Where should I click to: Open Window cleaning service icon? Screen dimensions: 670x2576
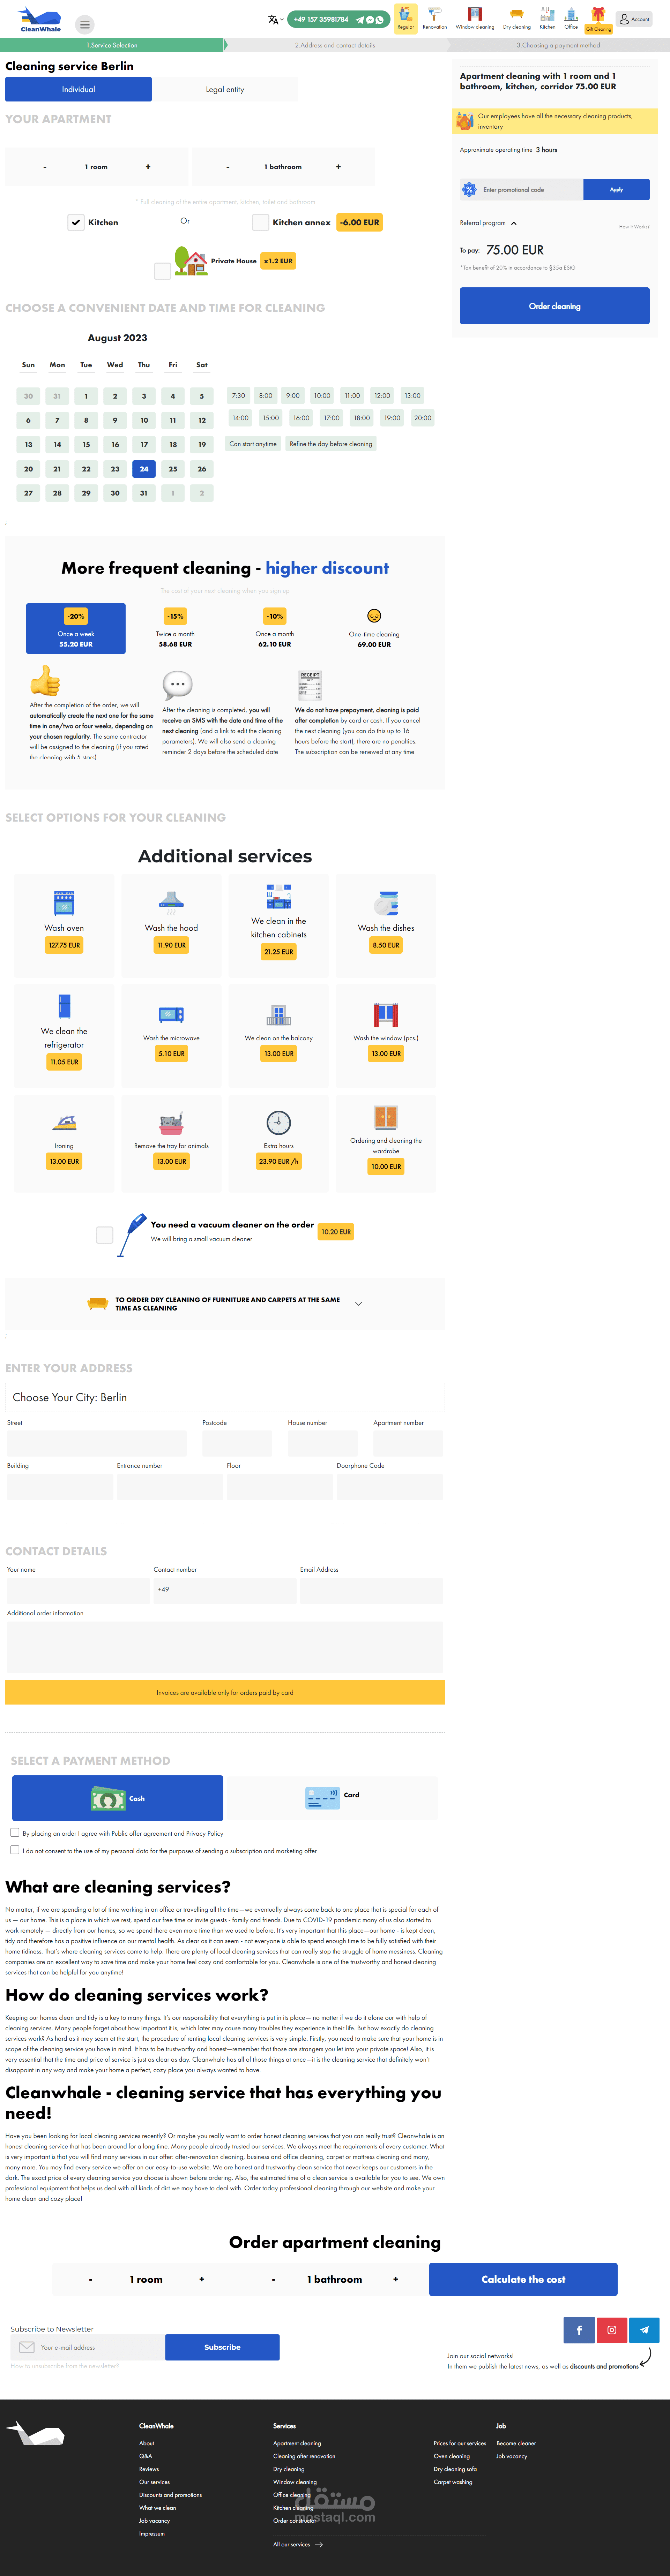475,18
